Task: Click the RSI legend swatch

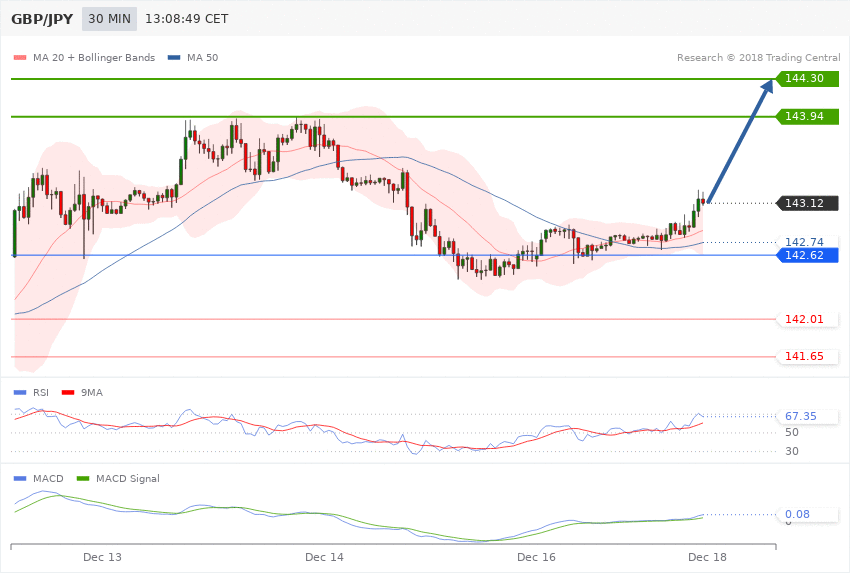Action: coord(20,392)
